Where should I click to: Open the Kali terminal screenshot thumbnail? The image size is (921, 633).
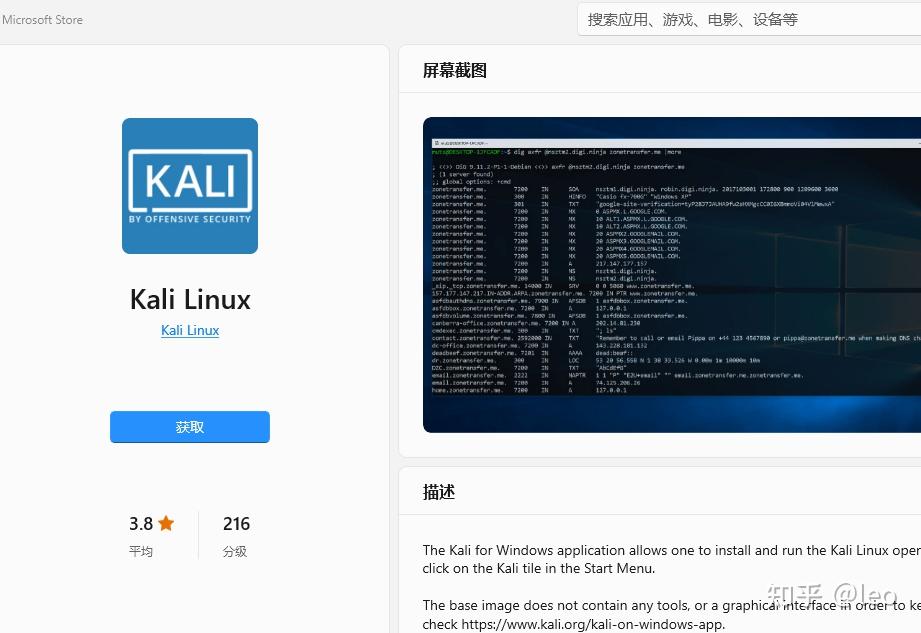point(672,275)
